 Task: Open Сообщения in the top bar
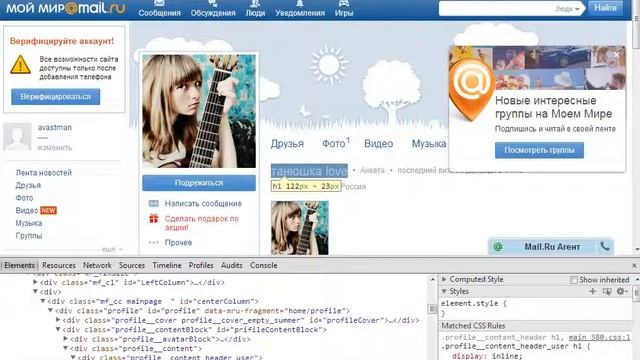point(159,9)
